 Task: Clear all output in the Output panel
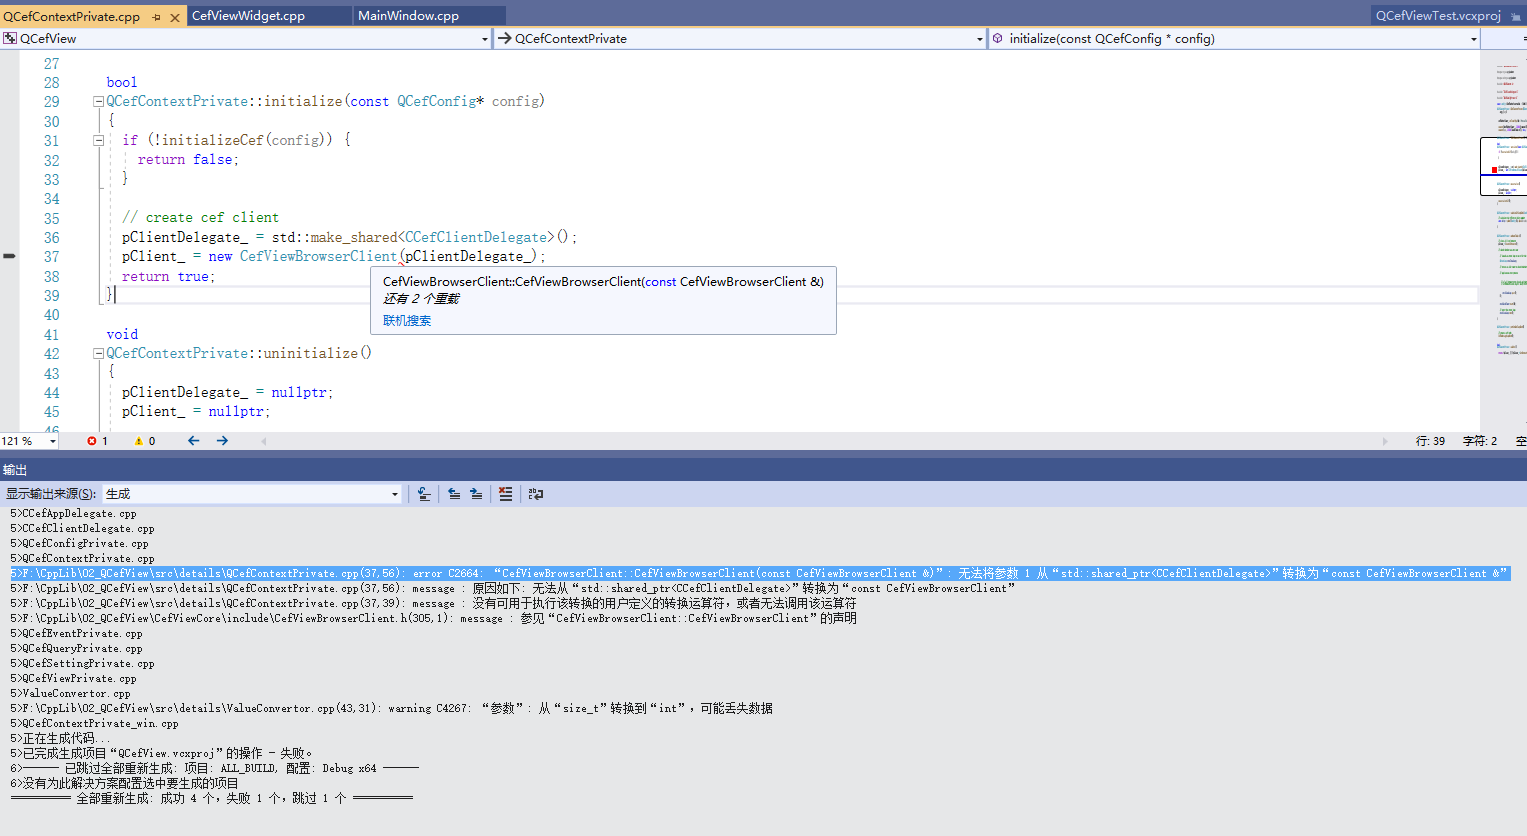click(x=506, y=492)
